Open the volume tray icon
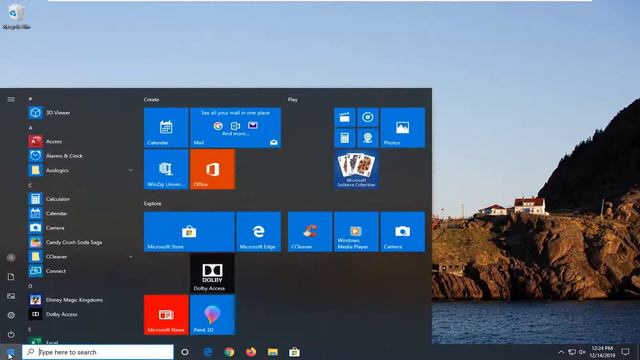The width and height of the screenshot is (640, 360). (582, 352)
